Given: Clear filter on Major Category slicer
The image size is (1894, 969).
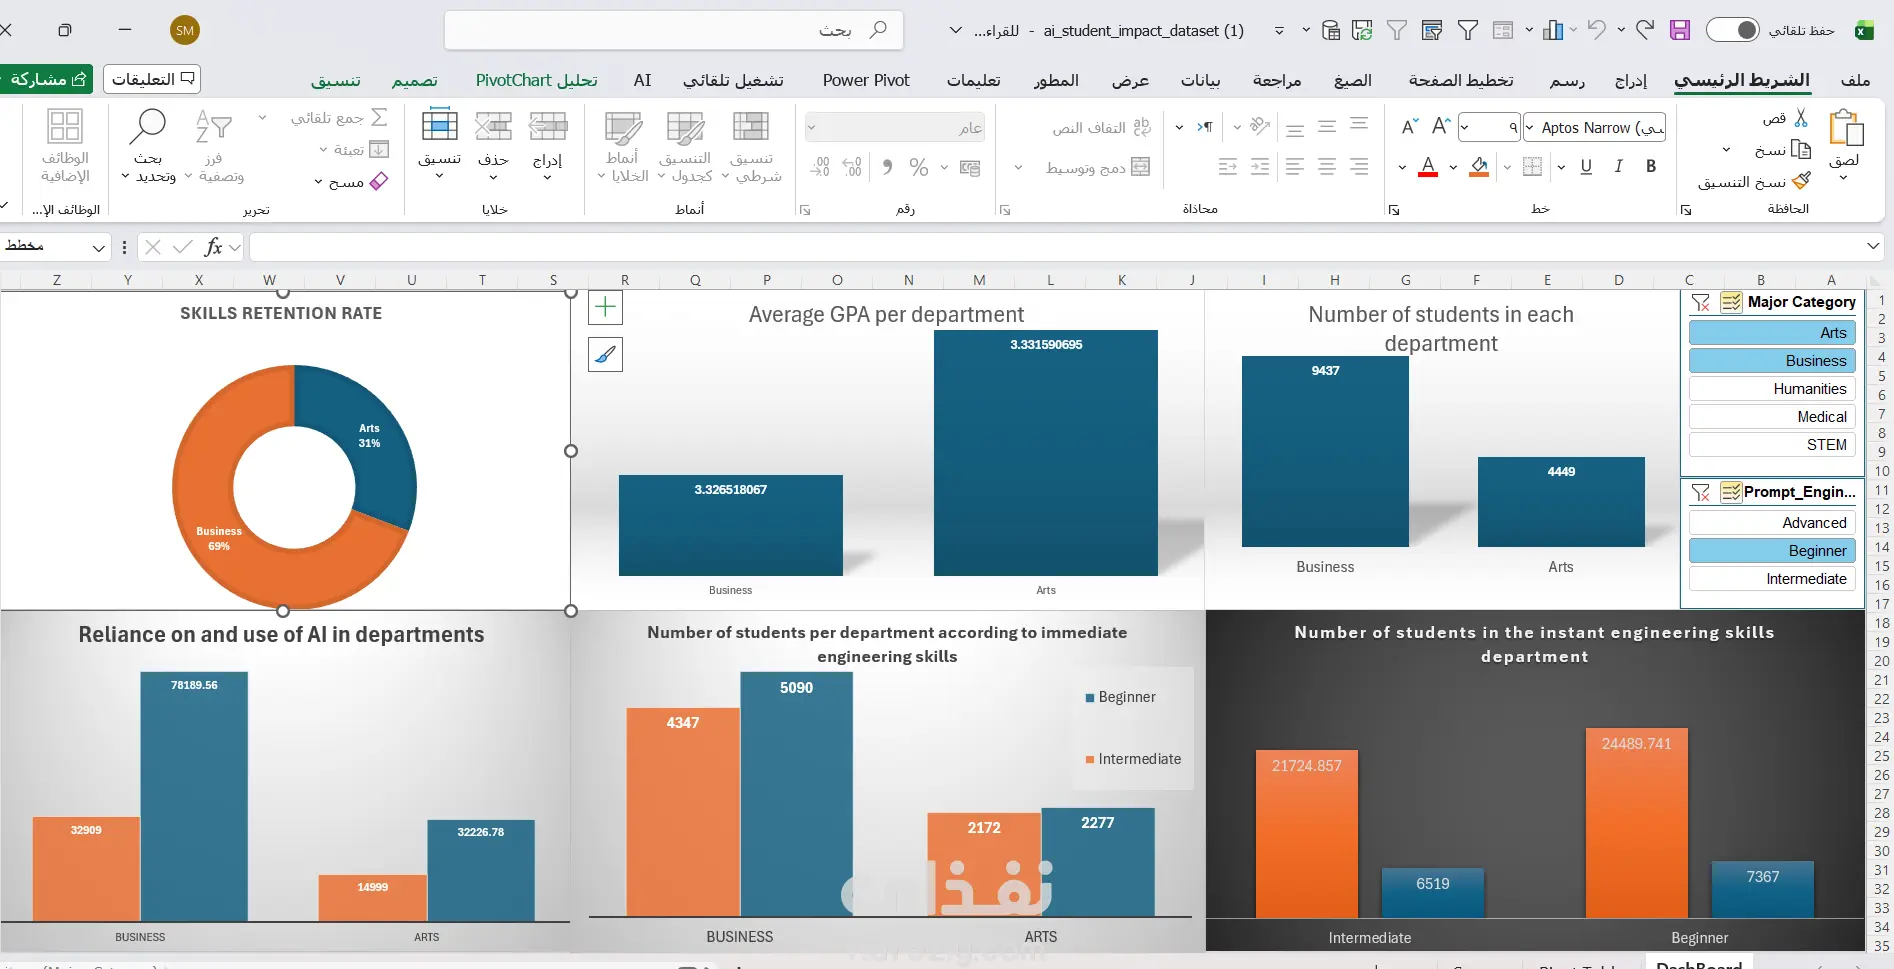Looking at the screenshot, I should 1701,302.
